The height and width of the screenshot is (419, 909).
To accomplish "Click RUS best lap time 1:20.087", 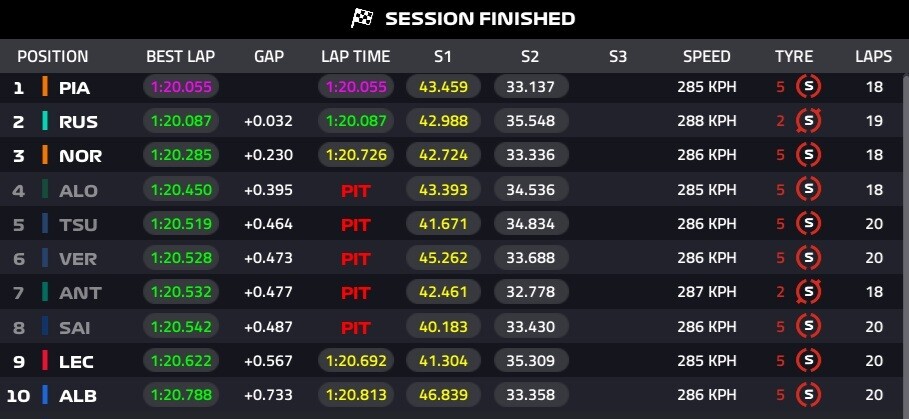I will click(x=181, y=122).
